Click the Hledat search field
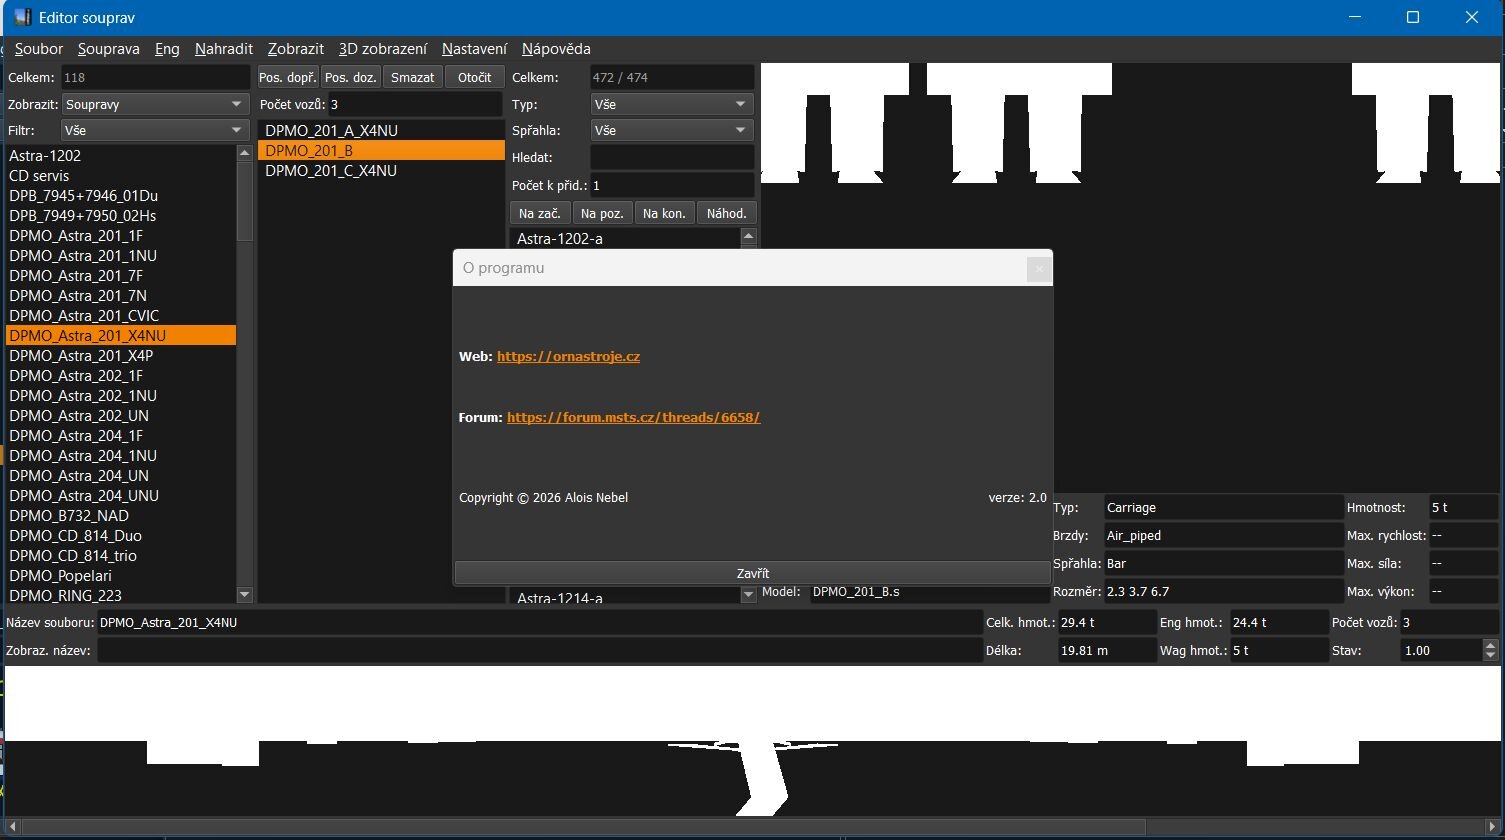The width and height of the screenshot is (1505, 840). click(672, 157)
